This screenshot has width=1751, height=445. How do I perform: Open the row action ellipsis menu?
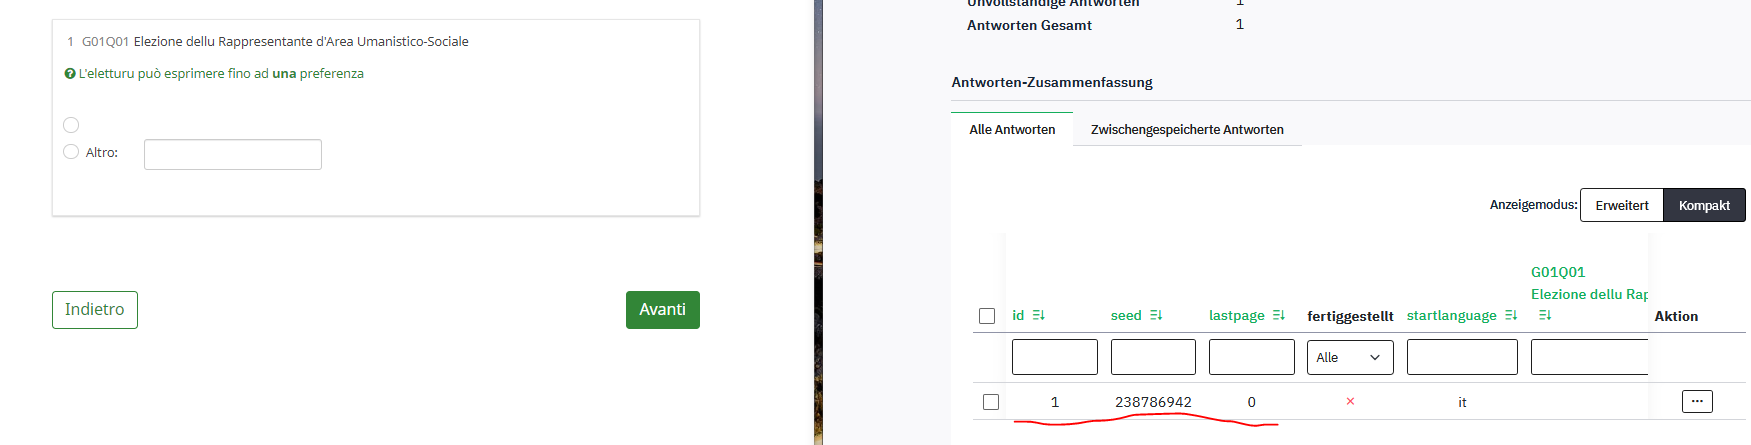[1697, 401]
